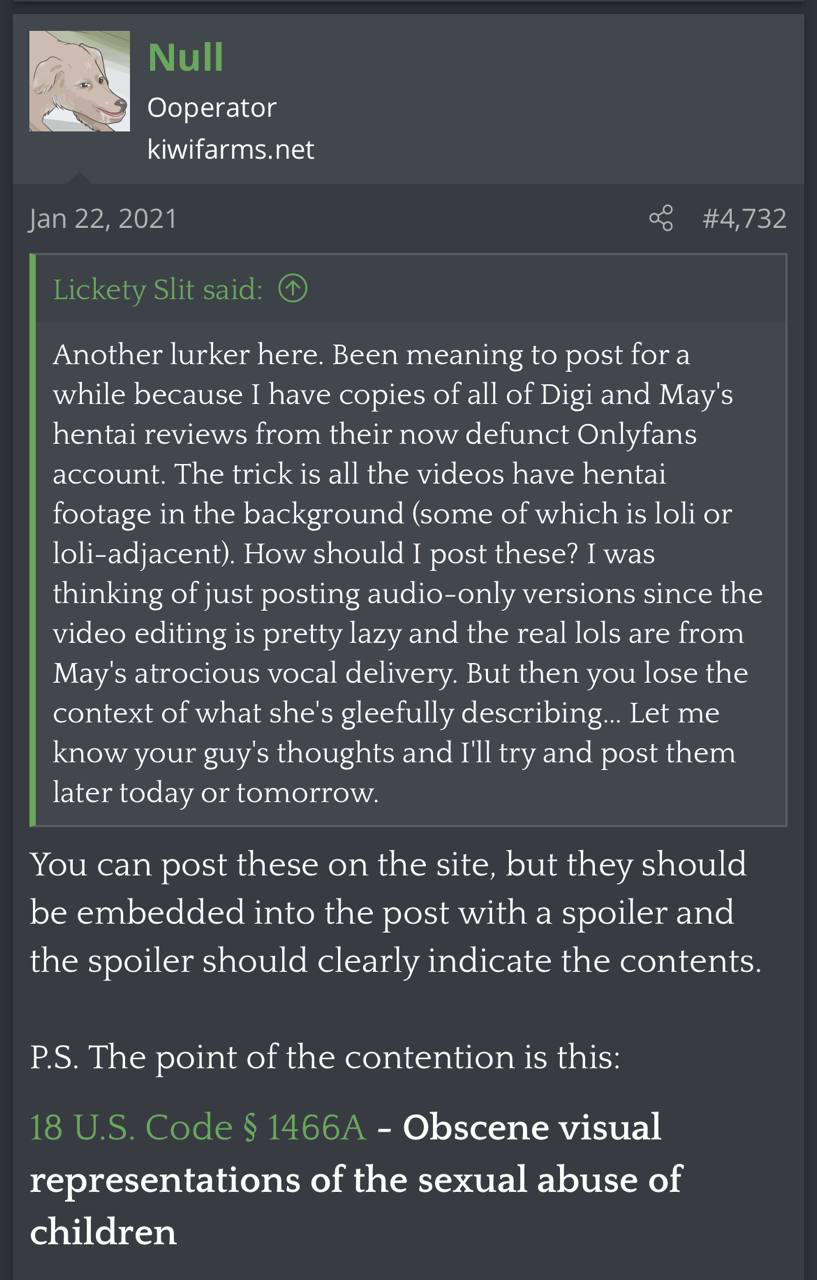Click the bold "Obscene visual representations" heading
Viewport: 817px width, 1280px height.
pyautogui.click(x=345, y=1153)
